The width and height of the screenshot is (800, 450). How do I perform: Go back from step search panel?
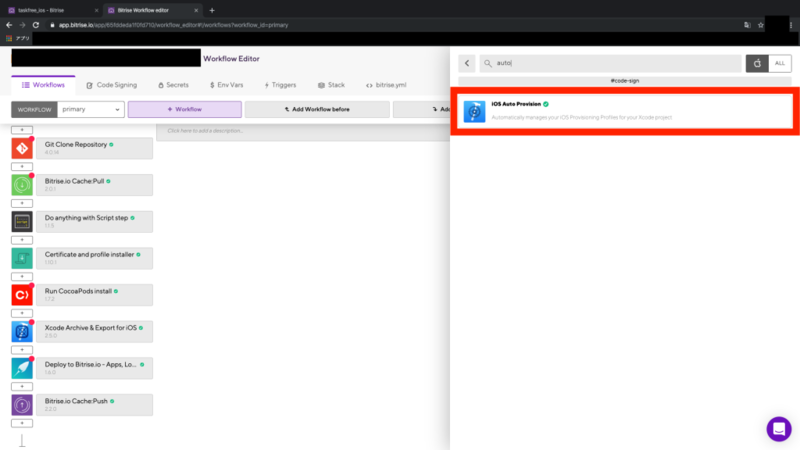point(467,63)
